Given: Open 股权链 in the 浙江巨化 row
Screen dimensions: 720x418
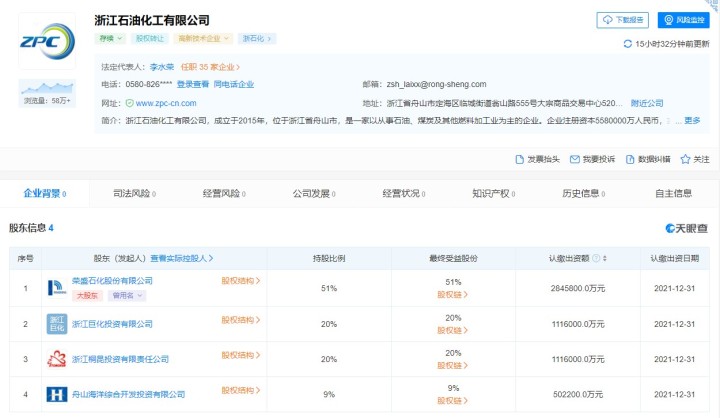Looking at the screenshot, I should pyautogui.click(x=452, y=330).
